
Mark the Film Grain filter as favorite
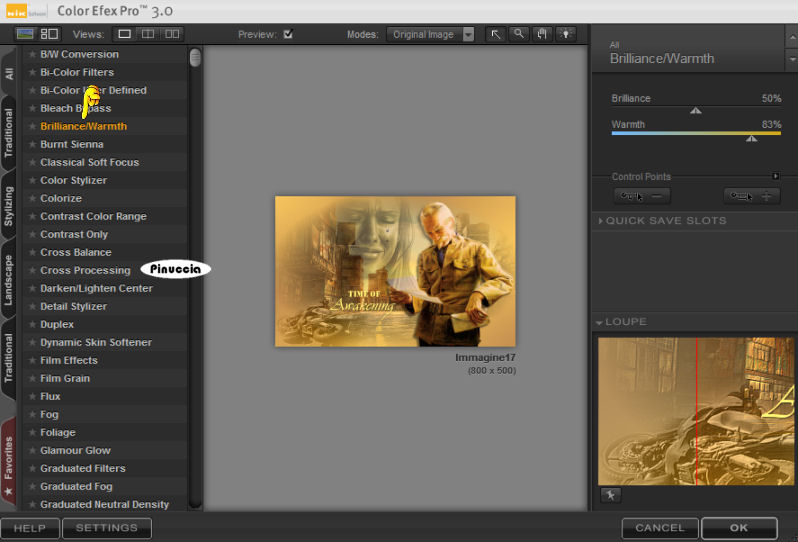[x=32, y=379]
